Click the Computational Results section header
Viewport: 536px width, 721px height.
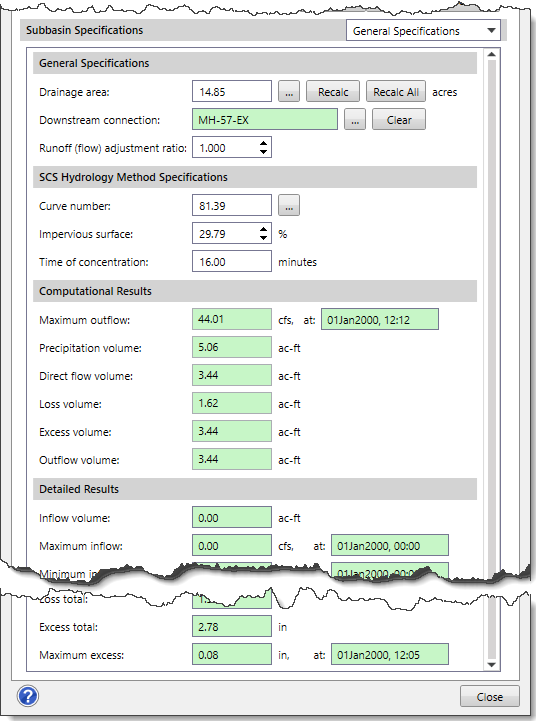coord(255,291)
